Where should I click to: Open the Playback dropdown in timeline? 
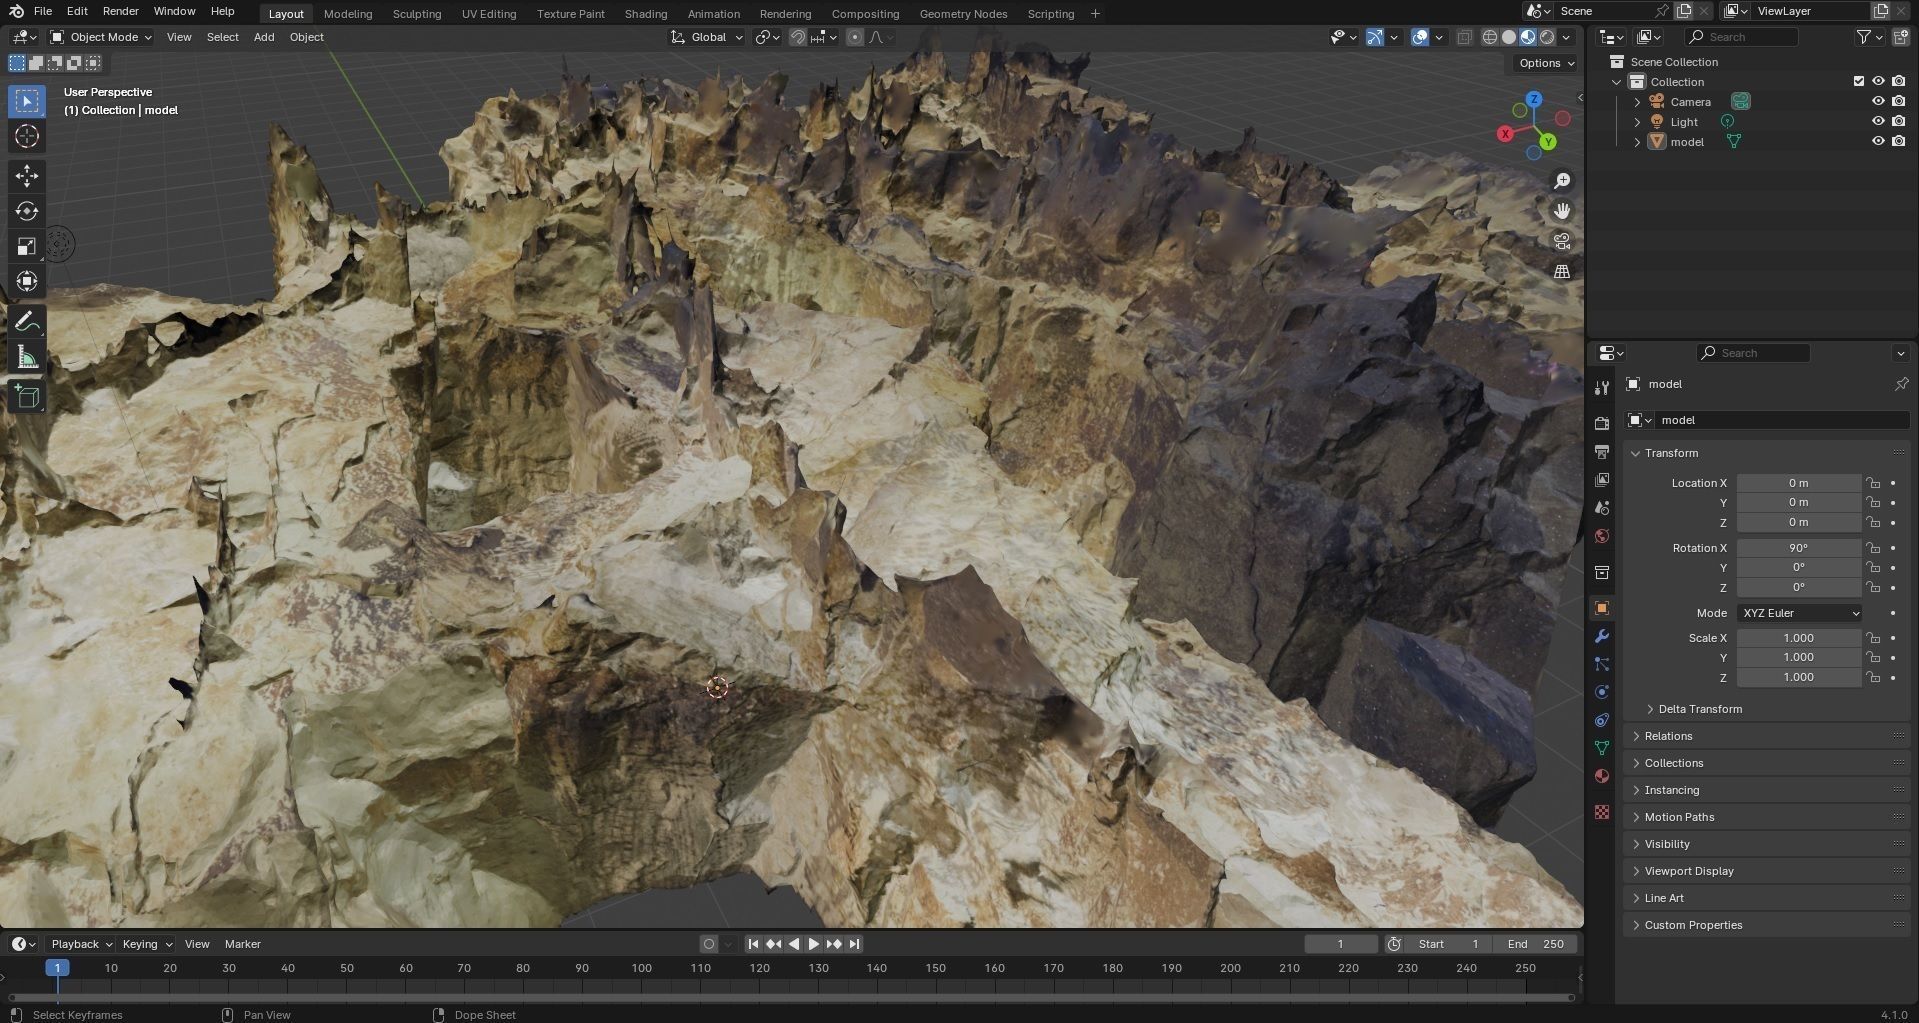pos(81,944)
